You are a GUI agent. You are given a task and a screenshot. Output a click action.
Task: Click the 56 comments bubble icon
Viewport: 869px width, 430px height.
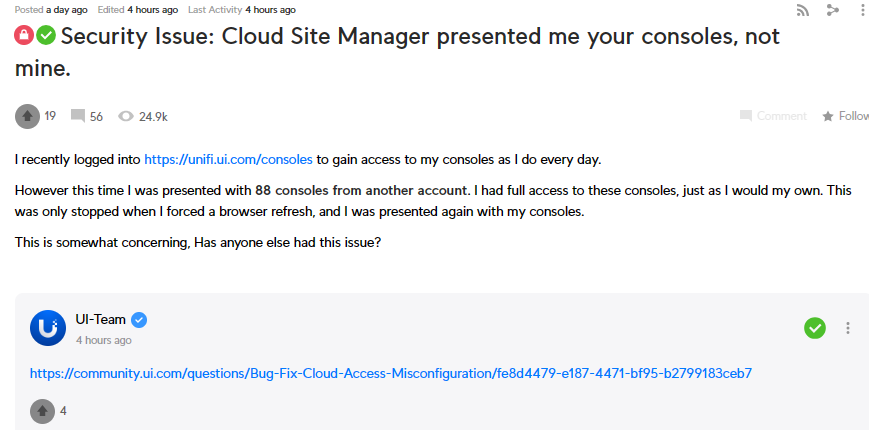coord(78,116)
